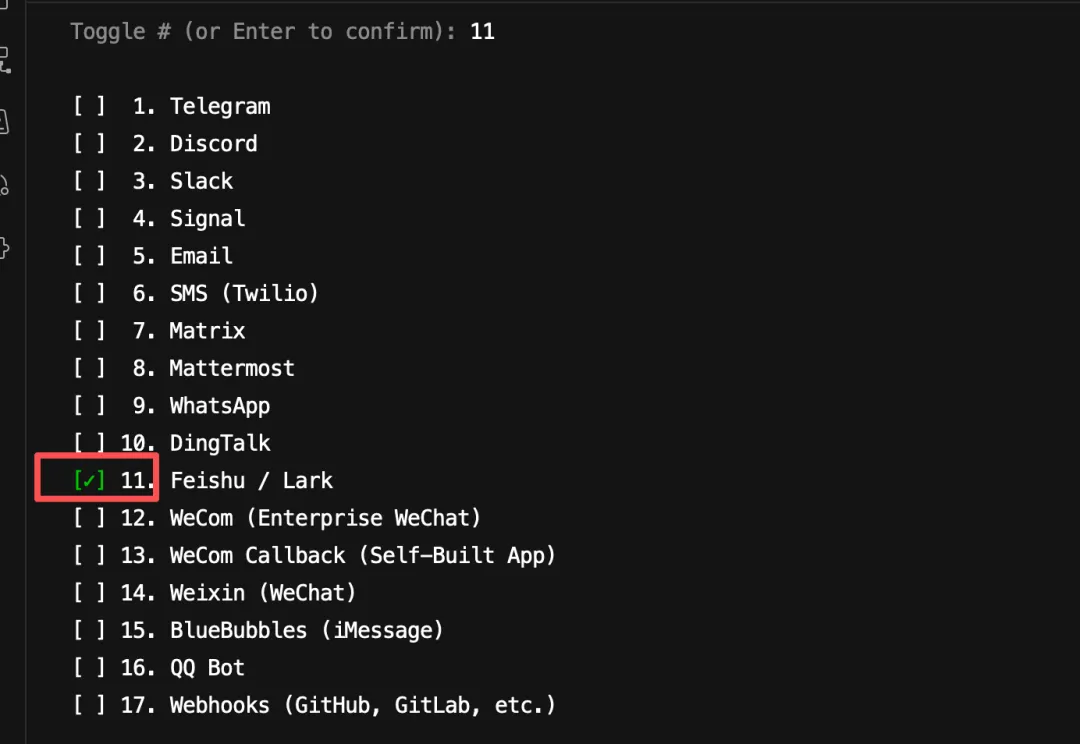The image size is (1080, 744).
Task: Click the checked box for Feishu / Lark
Action: click(x=90, y=480)
